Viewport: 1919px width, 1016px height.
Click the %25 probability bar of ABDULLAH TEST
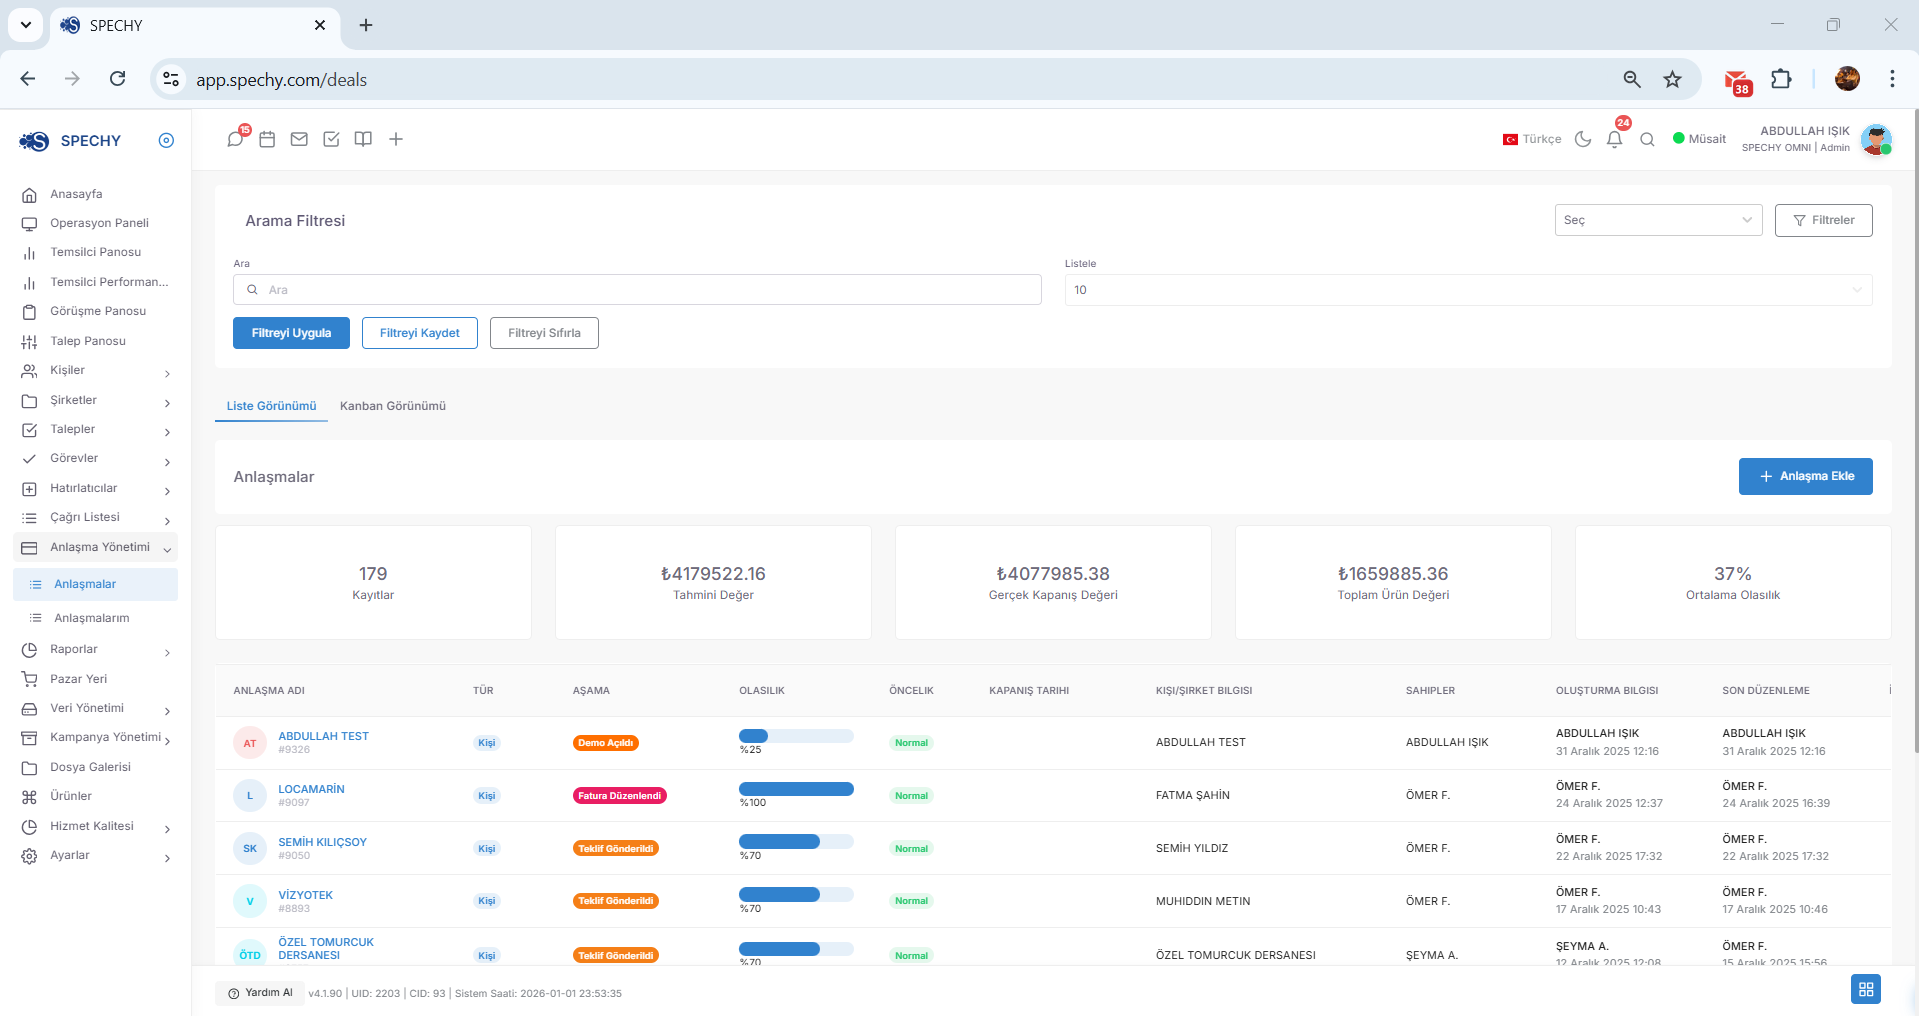tap(796, 736)
